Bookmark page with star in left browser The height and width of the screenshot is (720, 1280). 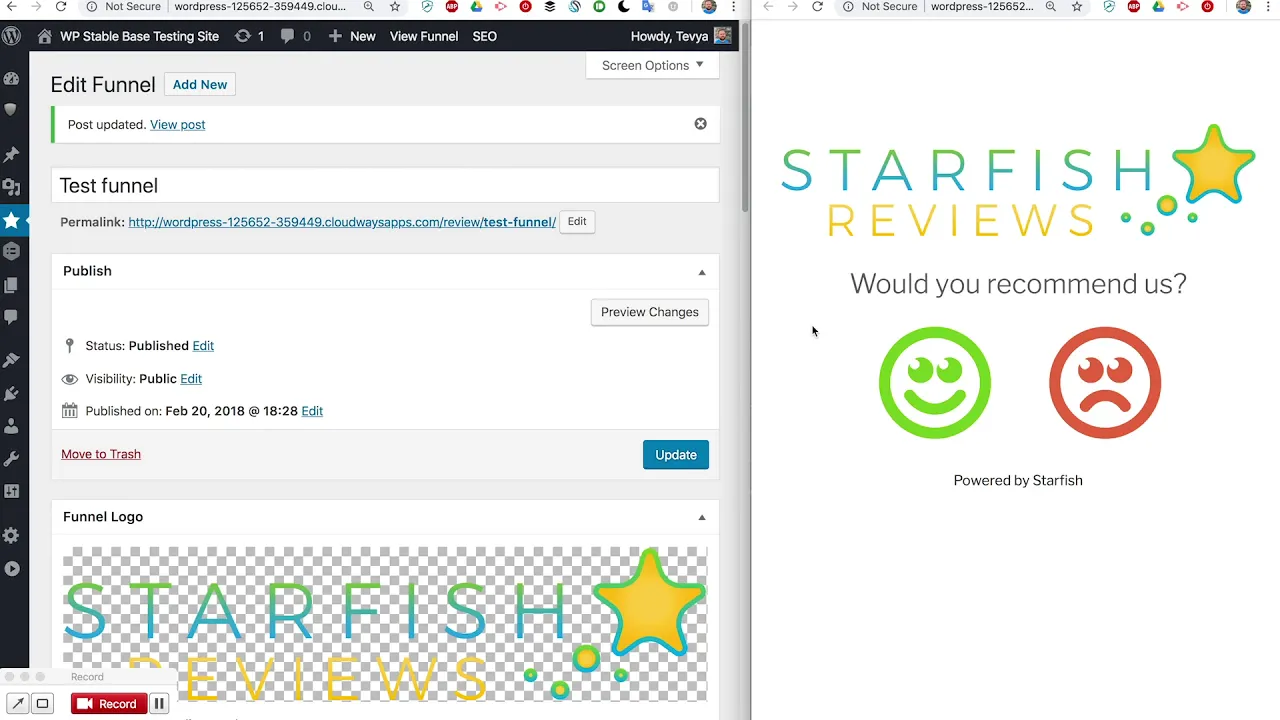click(x=395, y=7)
